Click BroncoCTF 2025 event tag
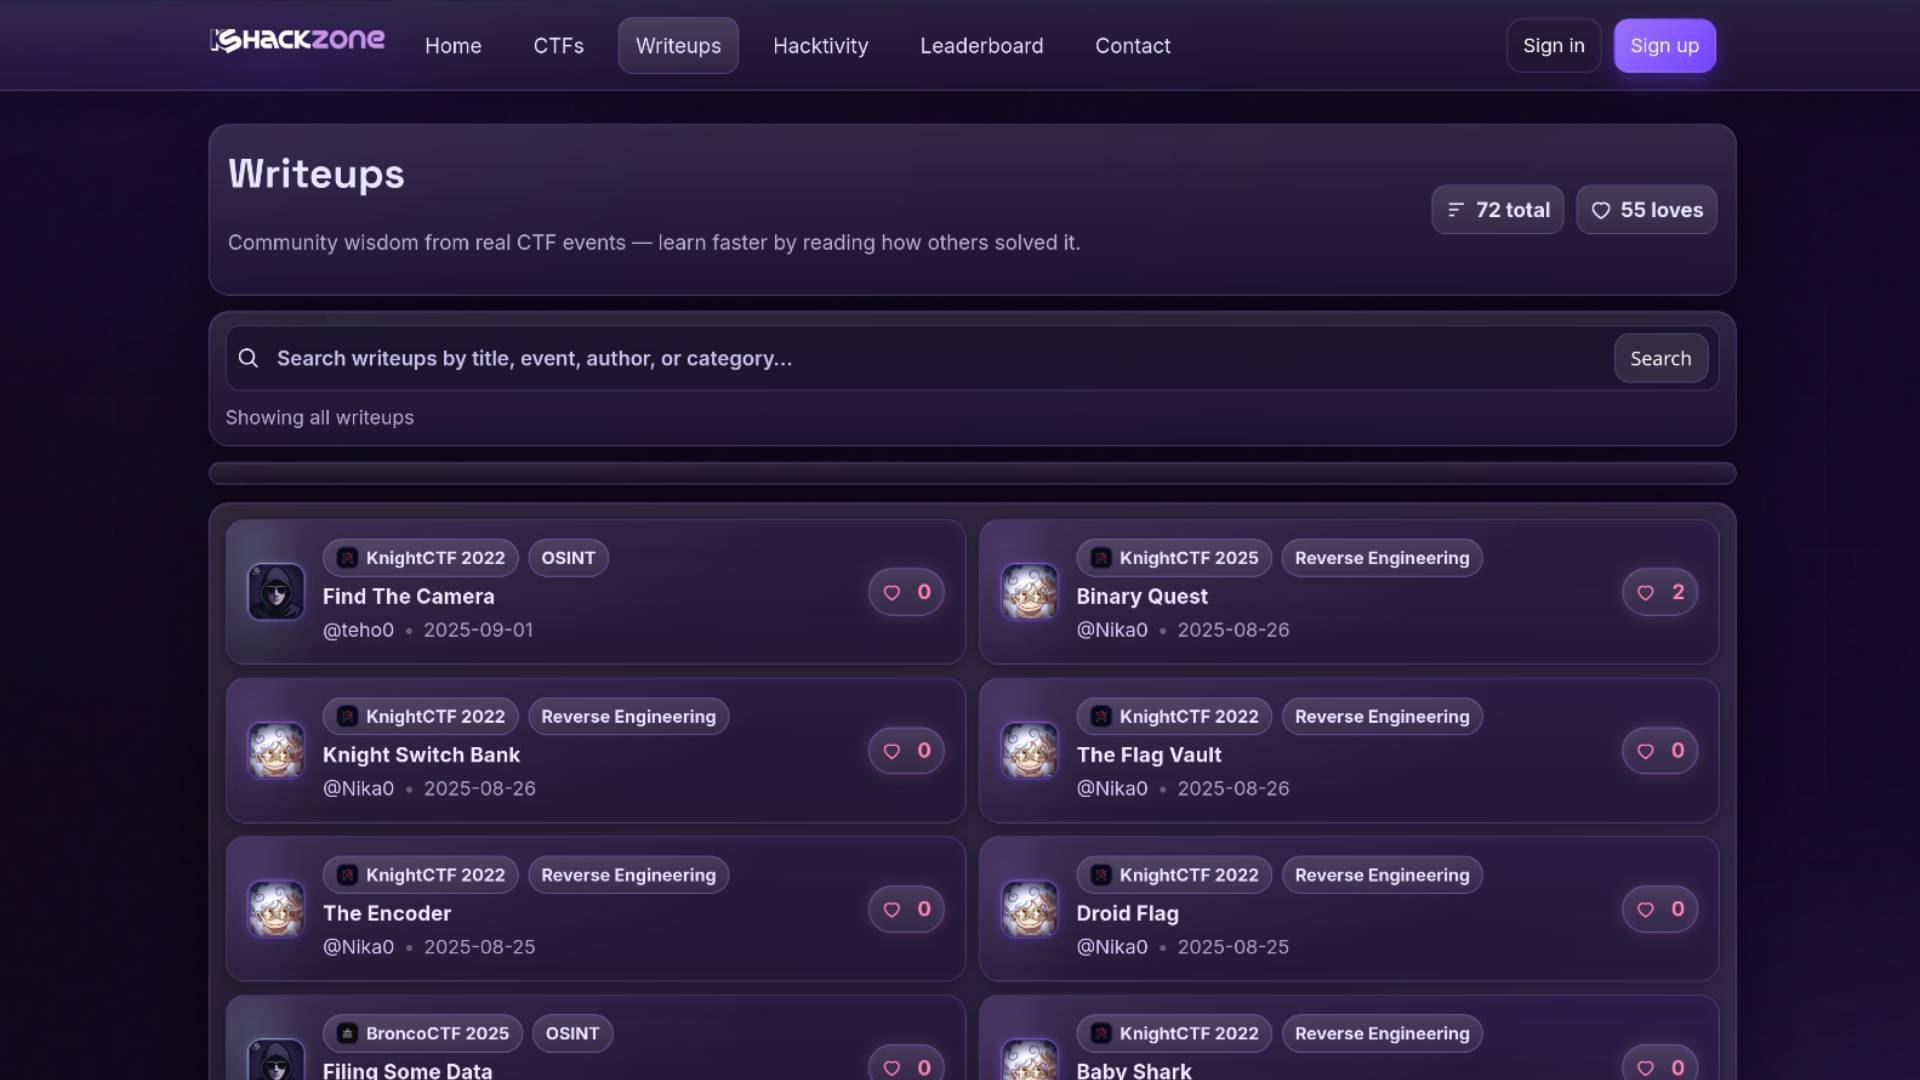 422,1033
